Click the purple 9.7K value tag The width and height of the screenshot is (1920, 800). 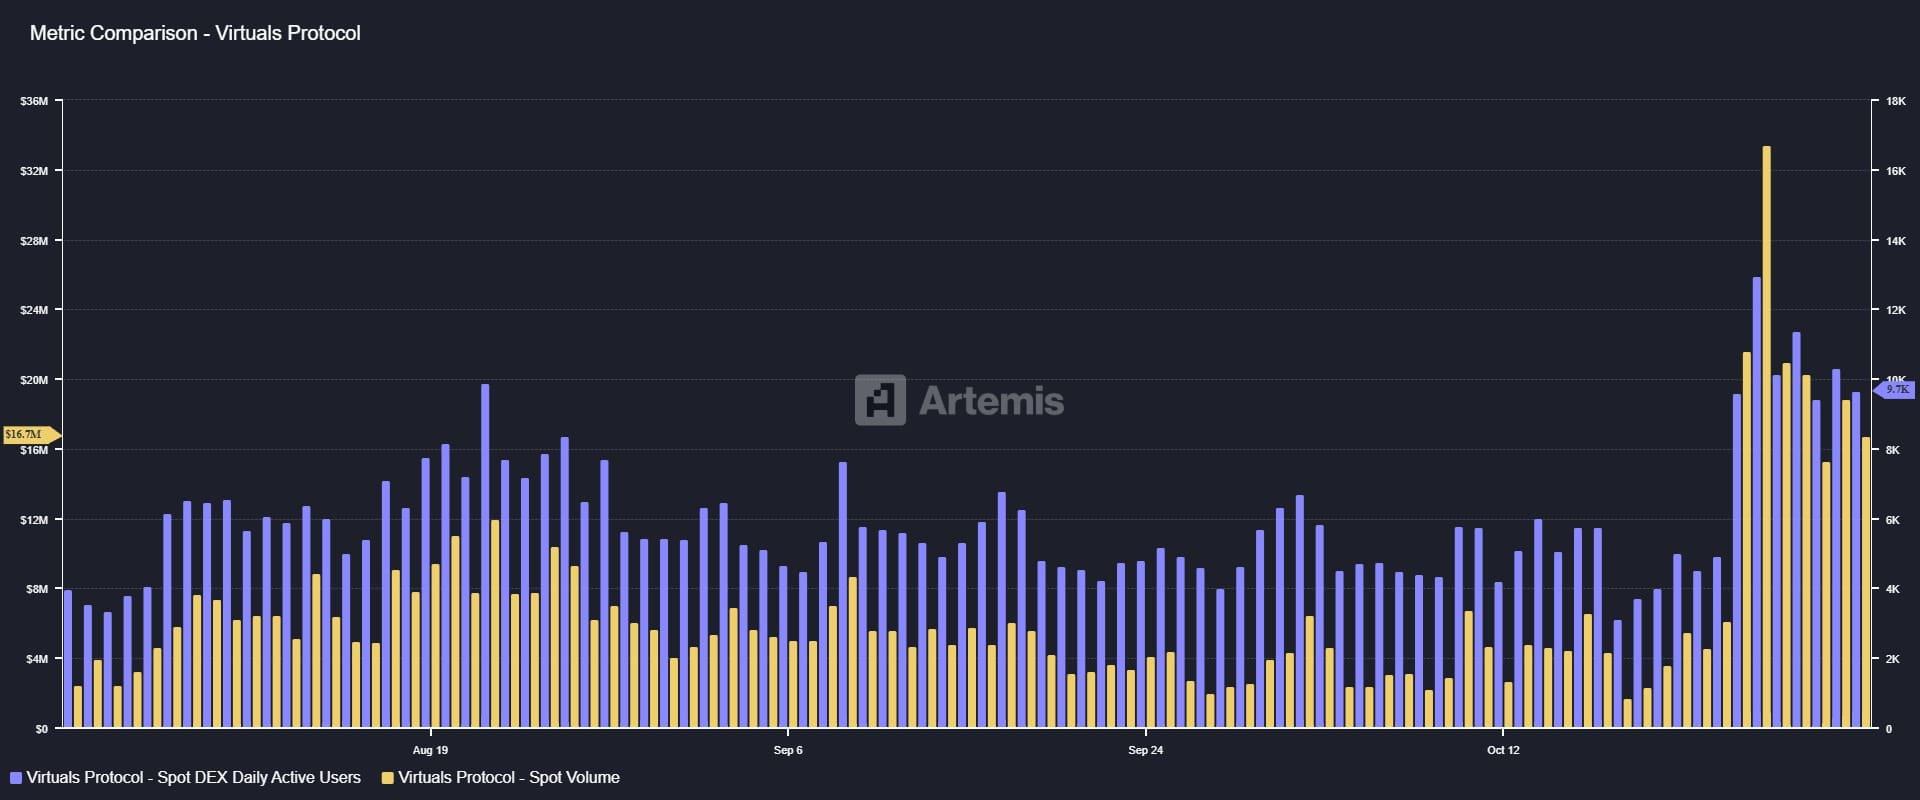(1896, 389)
